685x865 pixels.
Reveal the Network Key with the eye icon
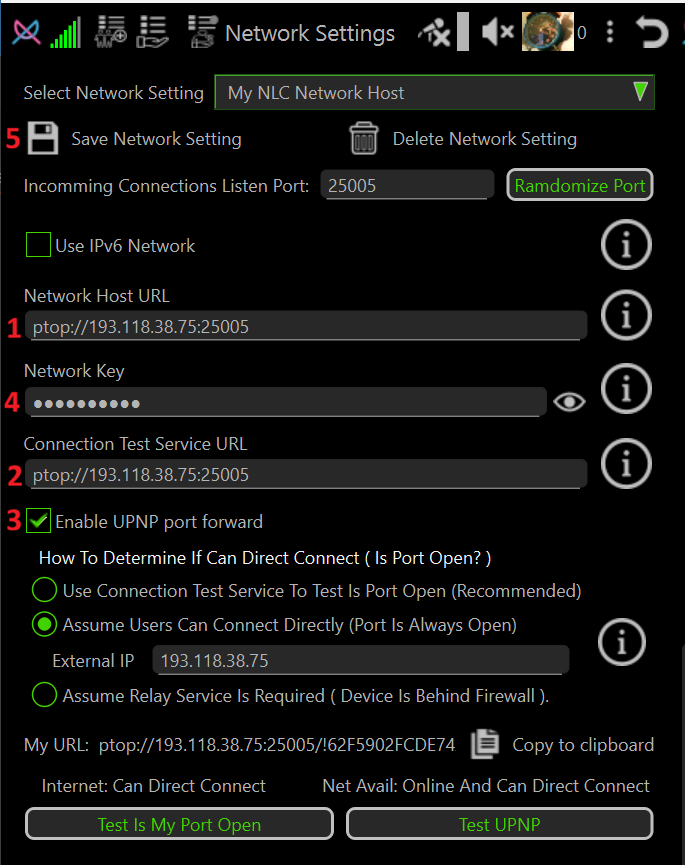[x=569, y=401]
